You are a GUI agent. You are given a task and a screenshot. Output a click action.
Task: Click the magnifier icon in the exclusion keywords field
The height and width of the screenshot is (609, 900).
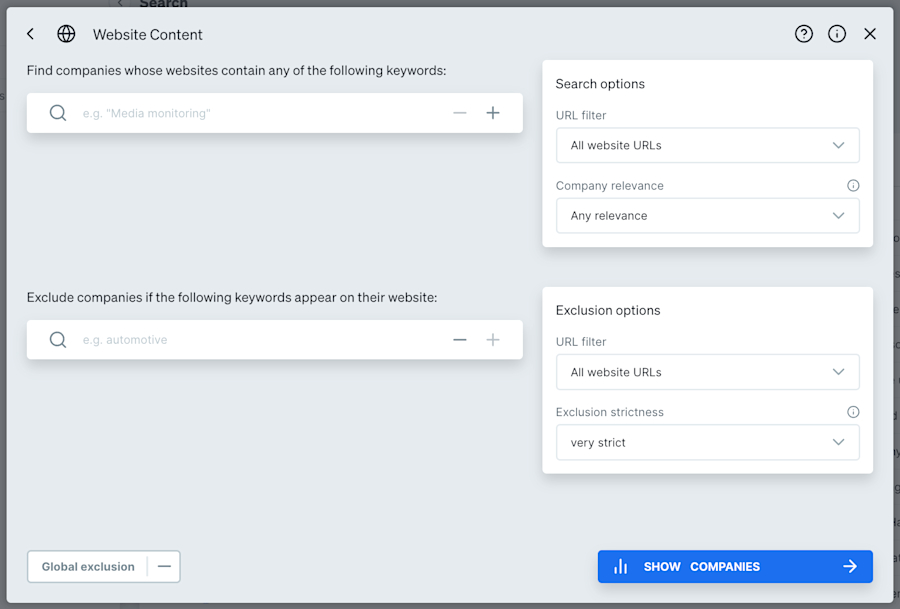58,339
